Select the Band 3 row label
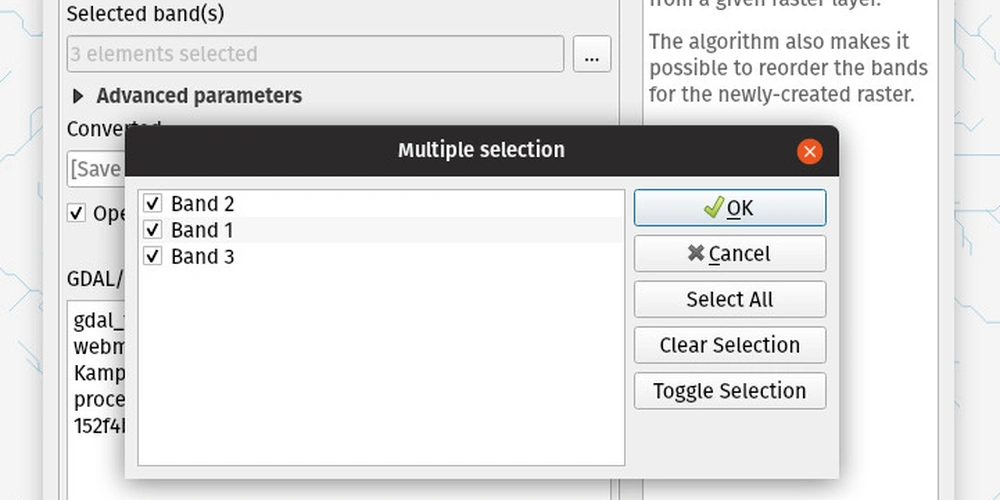 [x=202, y=256]
